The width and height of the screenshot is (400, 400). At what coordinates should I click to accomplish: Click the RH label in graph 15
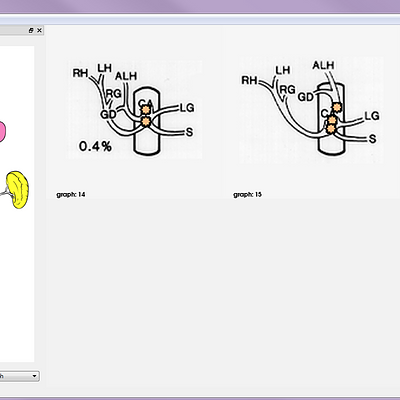click(x=249, y=80)
